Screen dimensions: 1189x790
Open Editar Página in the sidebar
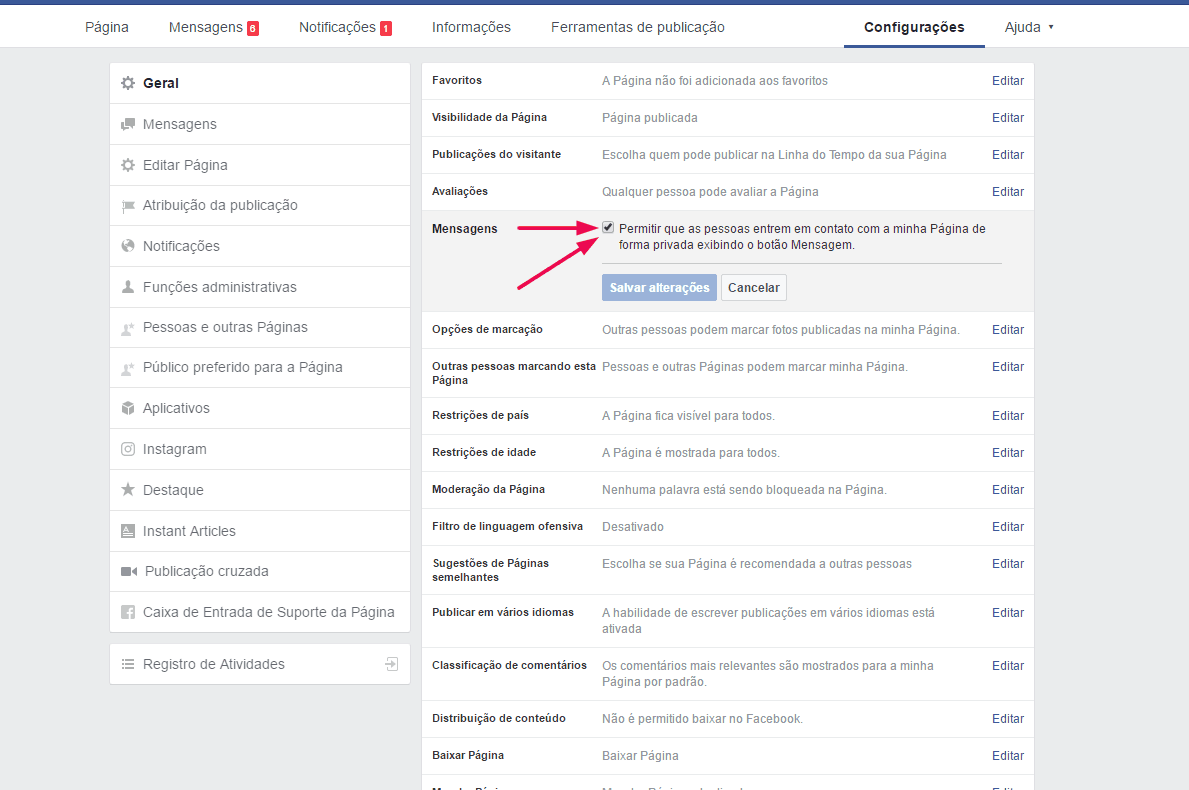pyautogui.click(x=260, y=165)
